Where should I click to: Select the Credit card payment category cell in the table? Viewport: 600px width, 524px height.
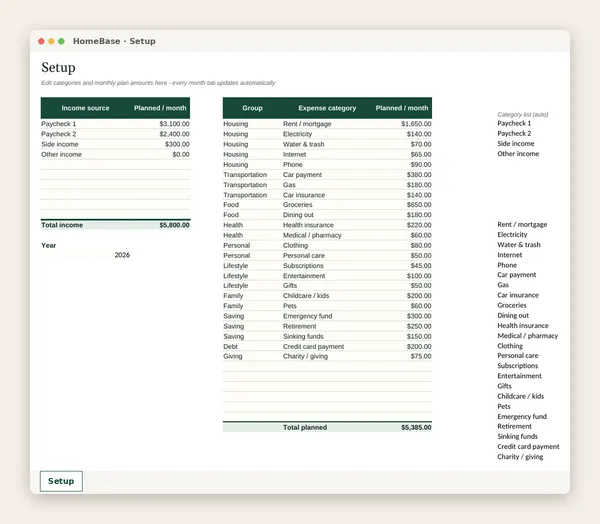[x=313, y=346]
